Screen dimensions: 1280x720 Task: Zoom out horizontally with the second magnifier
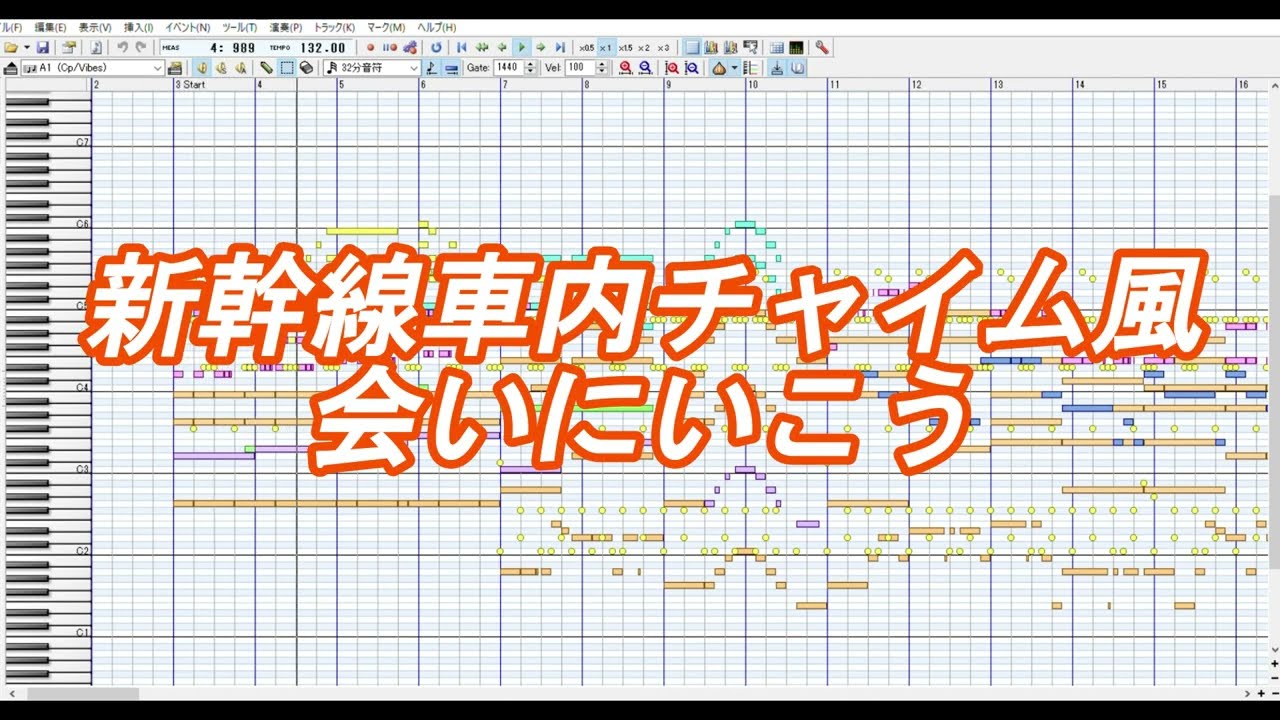(x=645, y=67)
